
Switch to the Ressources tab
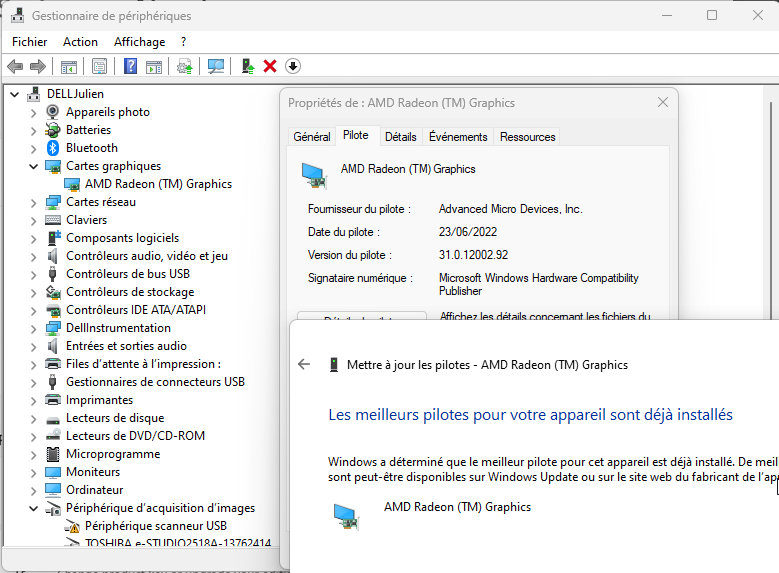(x=527, y=137)
